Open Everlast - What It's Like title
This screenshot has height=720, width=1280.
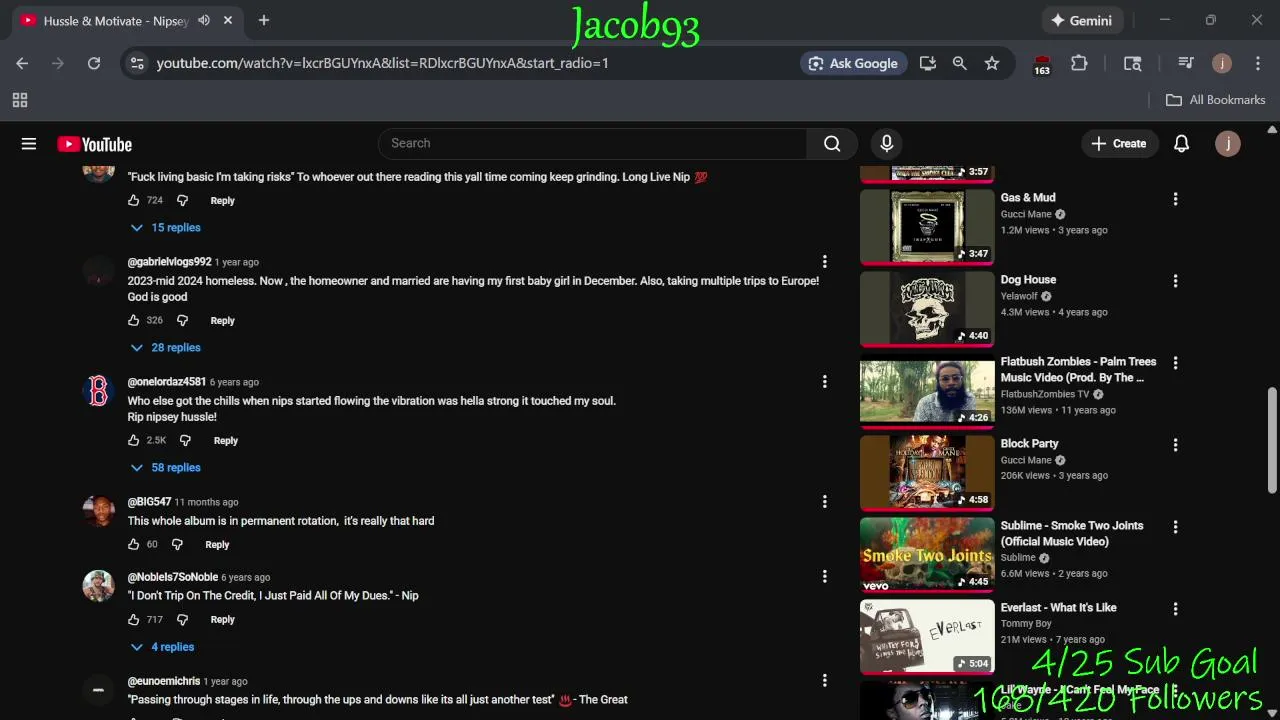(x=1058, y=608)
